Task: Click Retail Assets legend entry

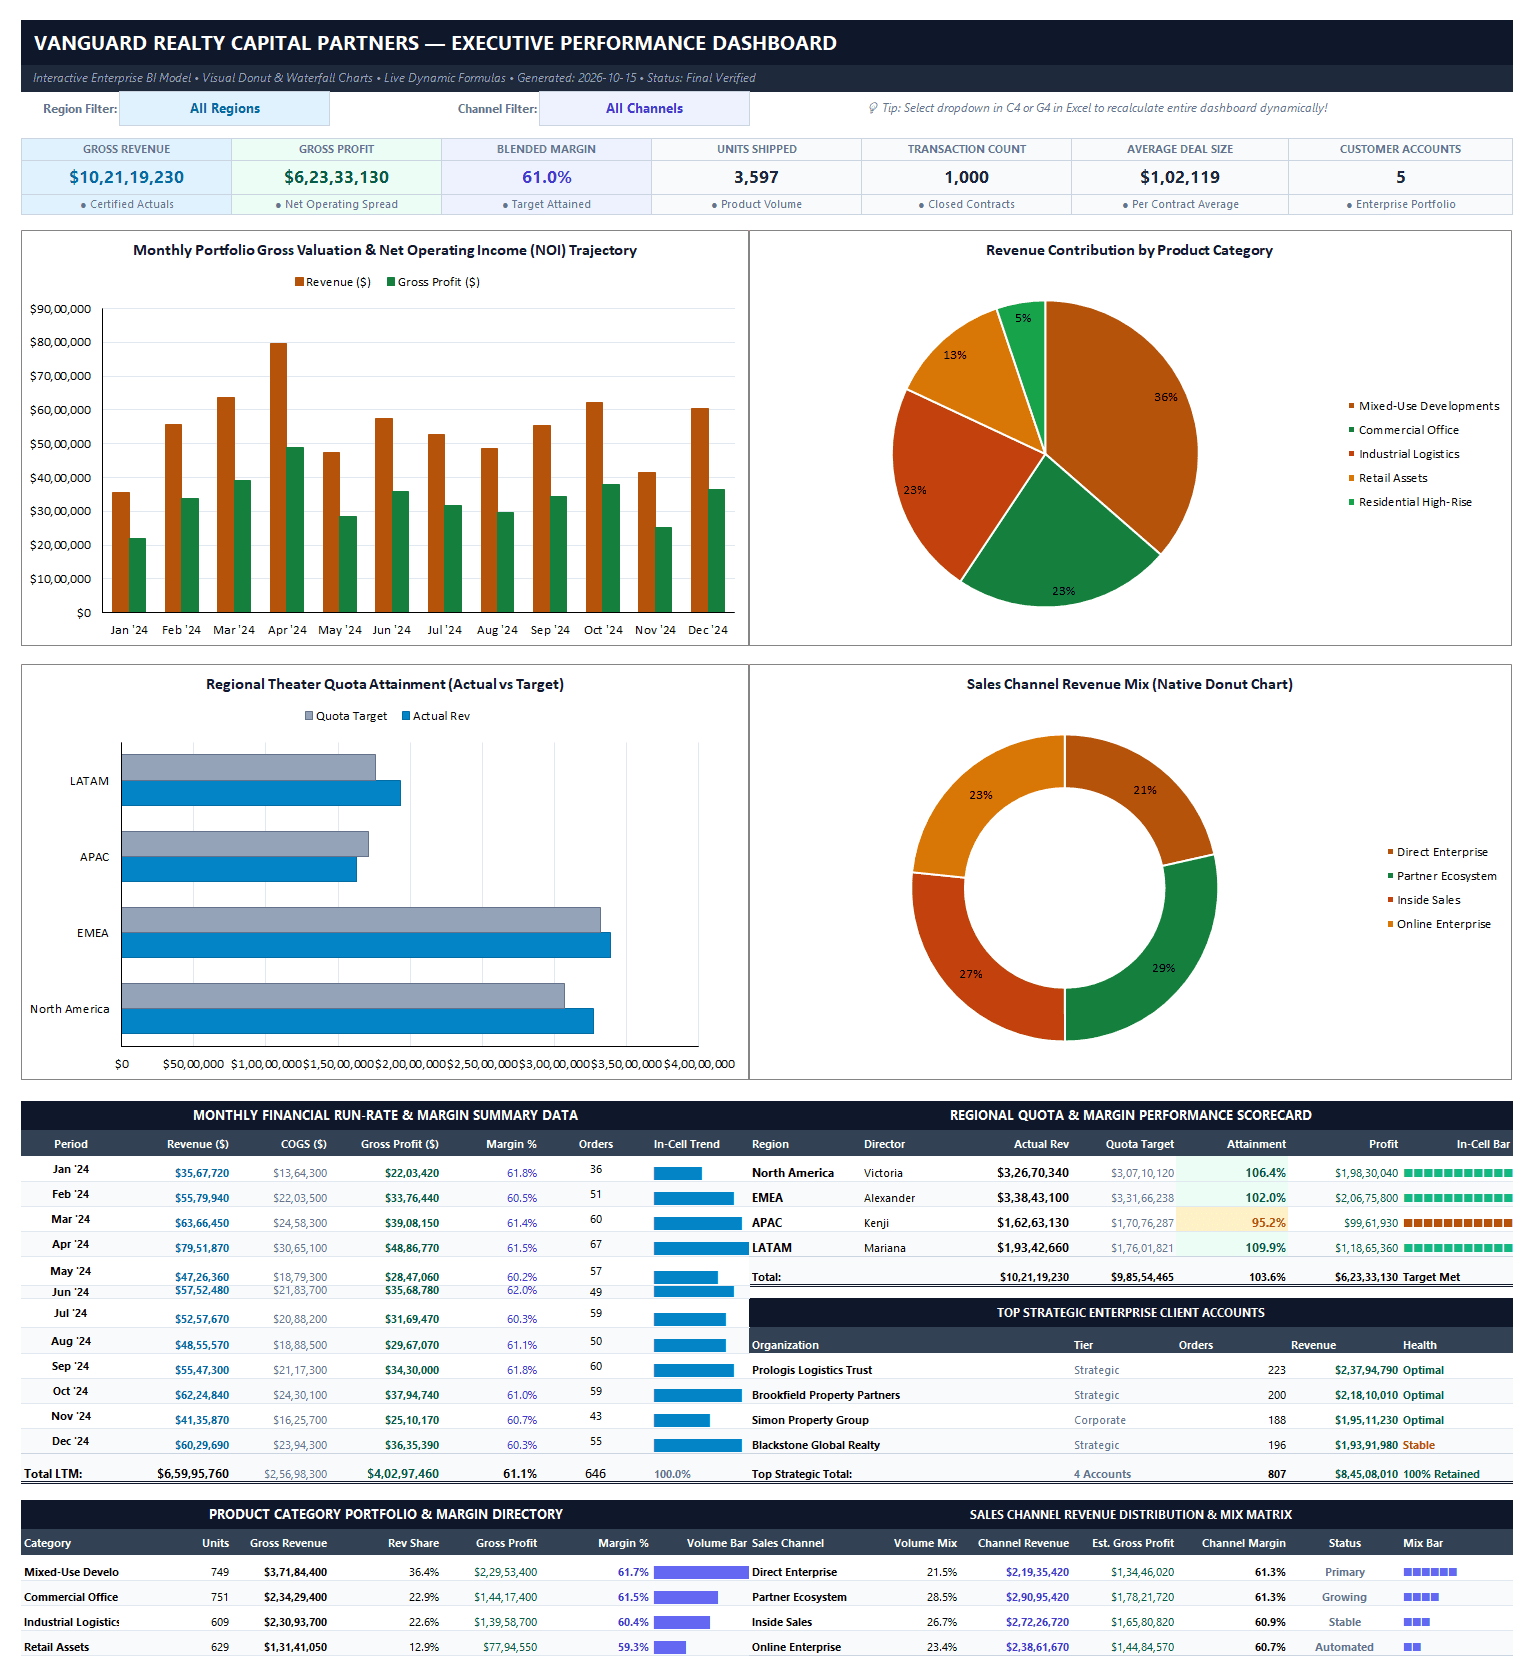Action: (x=1388, y=478)
